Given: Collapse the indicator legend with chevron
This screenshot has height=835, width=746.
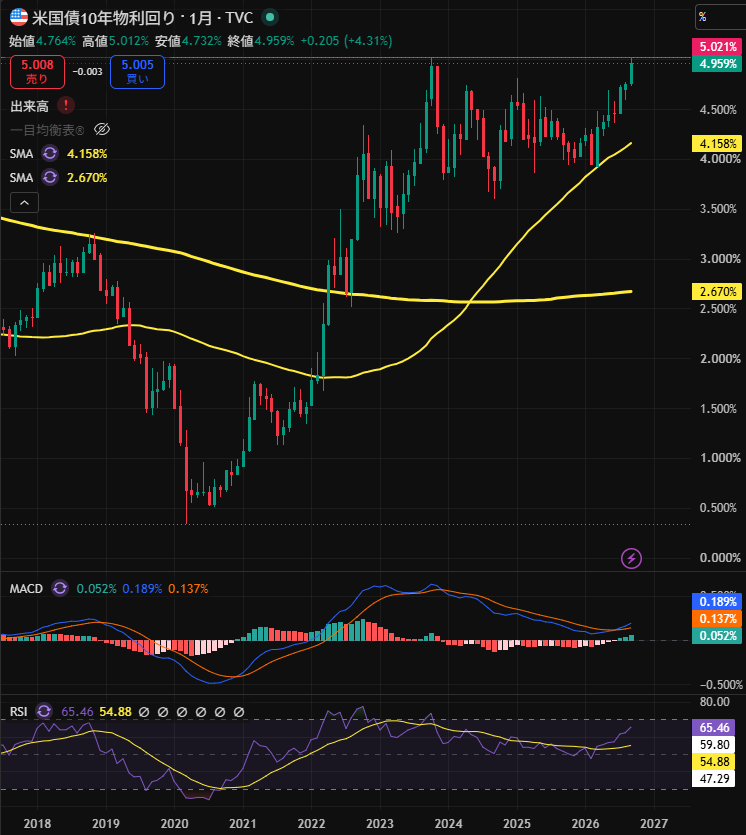Looking at the screenshot, I should point(24,202).
